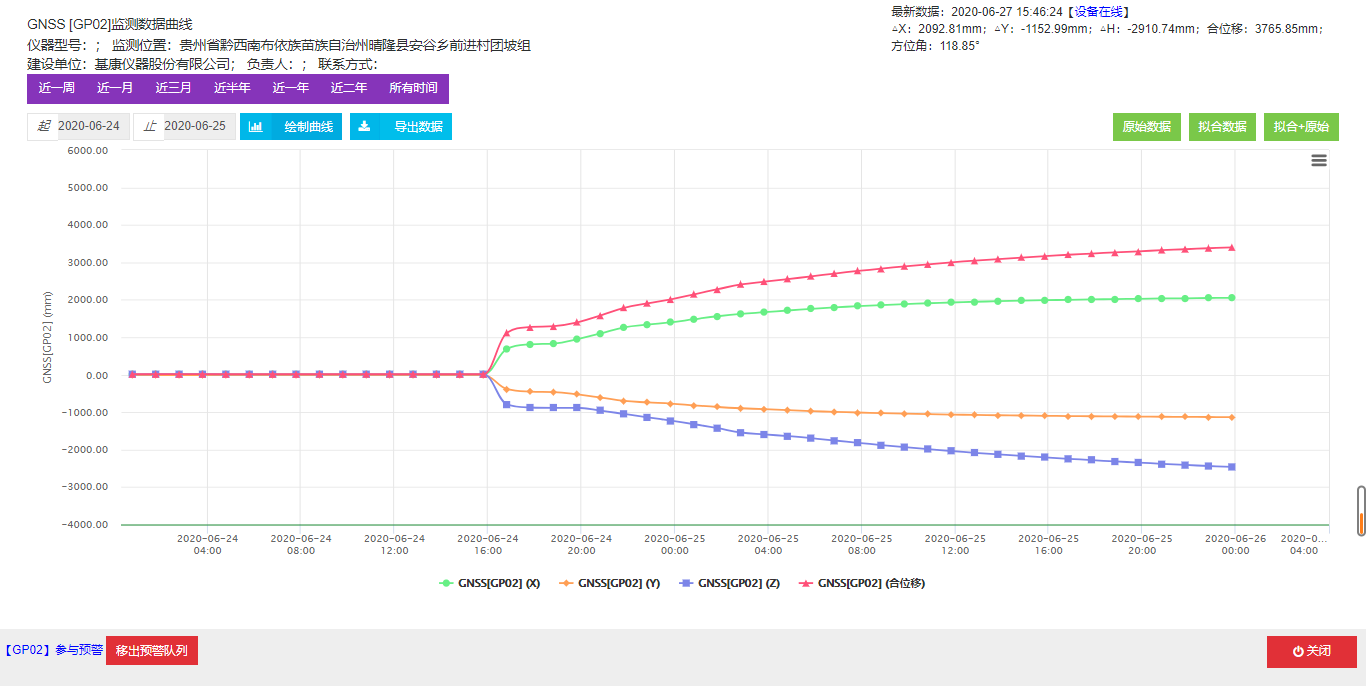This screenshot has height=686, width=1366.
Task: Select the 近一周 time range
Action: 57,88
